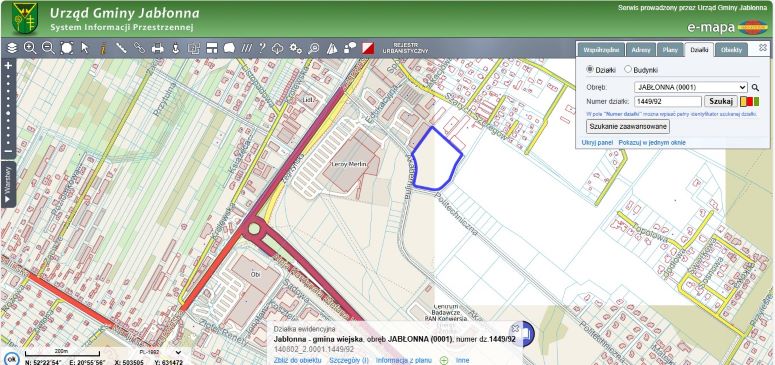The width and height of the screenshot is (775, 365).
Task: Click the red-white diagonal square icon
Action: point(368,48)
